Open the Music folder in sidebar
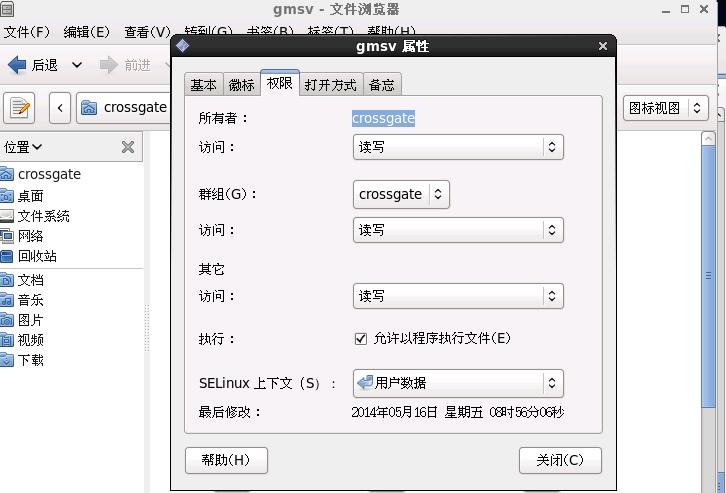 pos(30,300)
